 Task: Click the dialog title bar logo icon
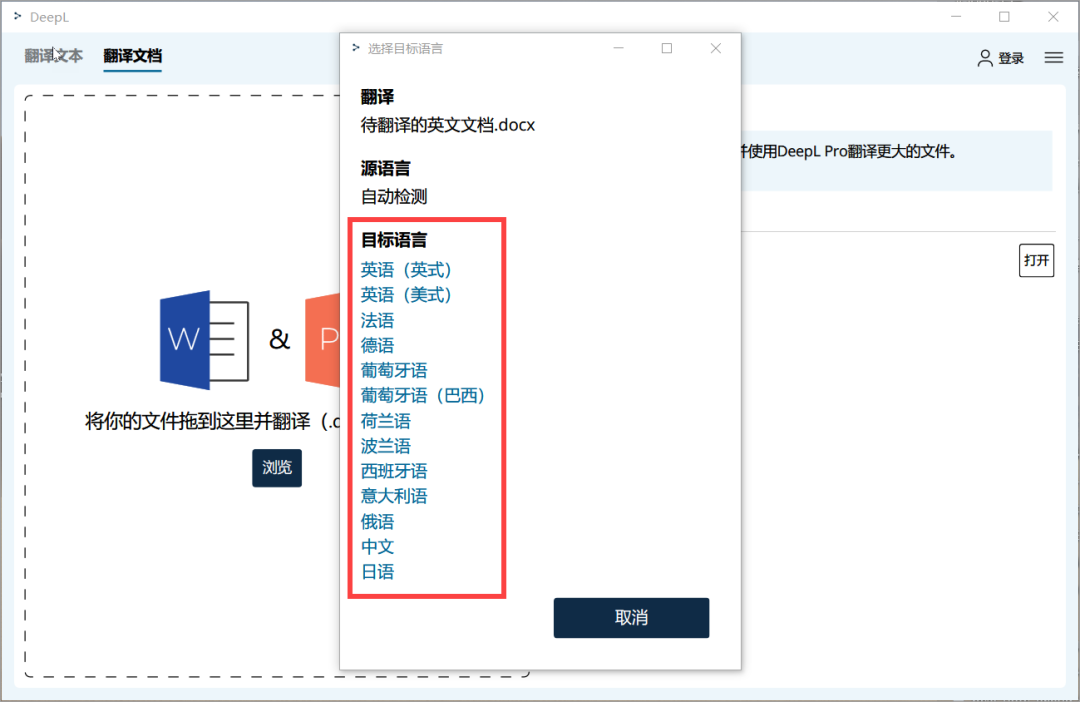[355, 48]
